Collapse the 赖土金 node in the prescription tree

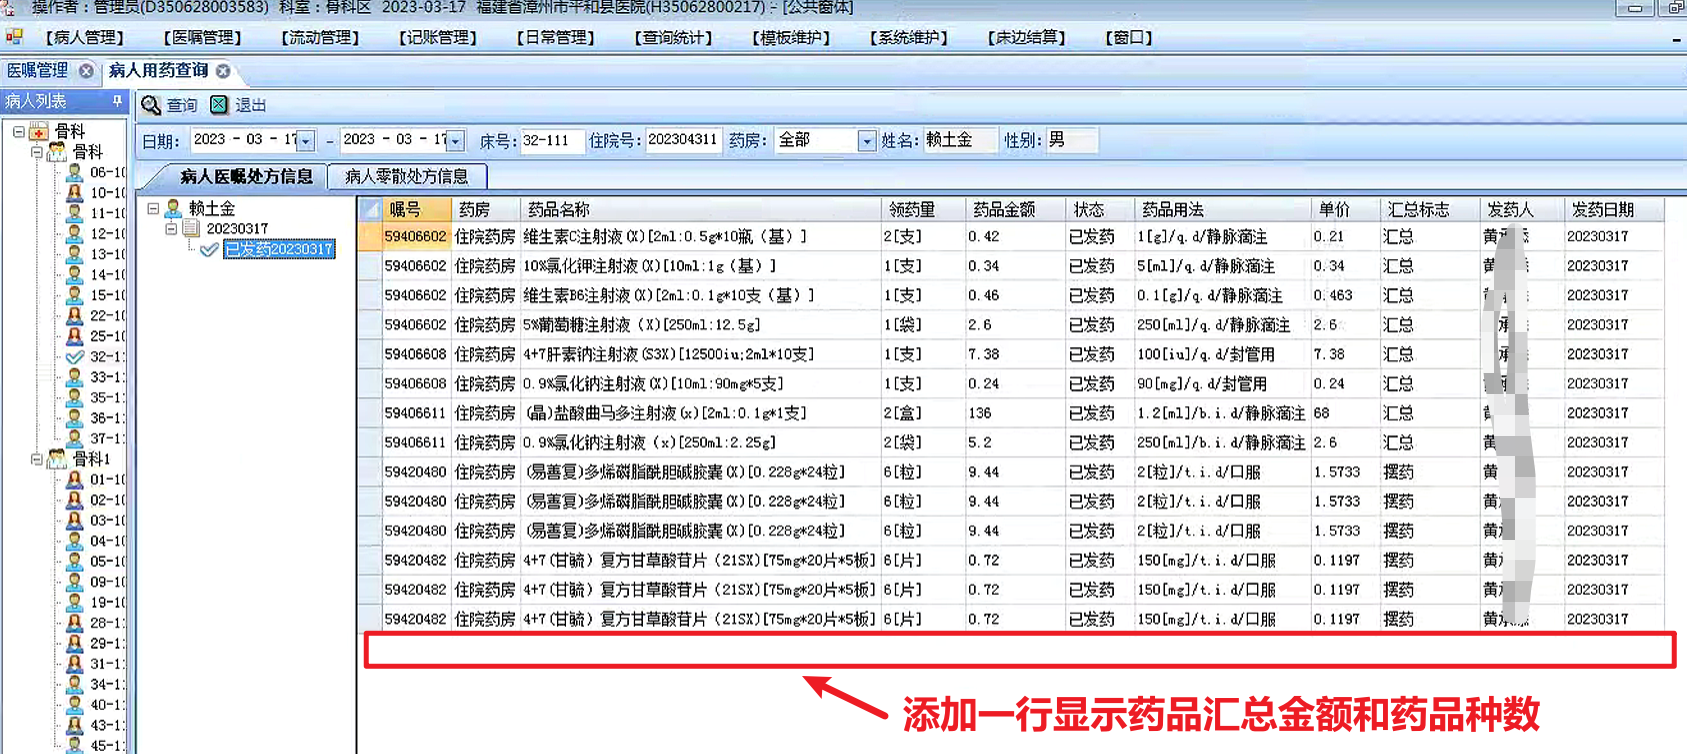click(x=153, y=209)
